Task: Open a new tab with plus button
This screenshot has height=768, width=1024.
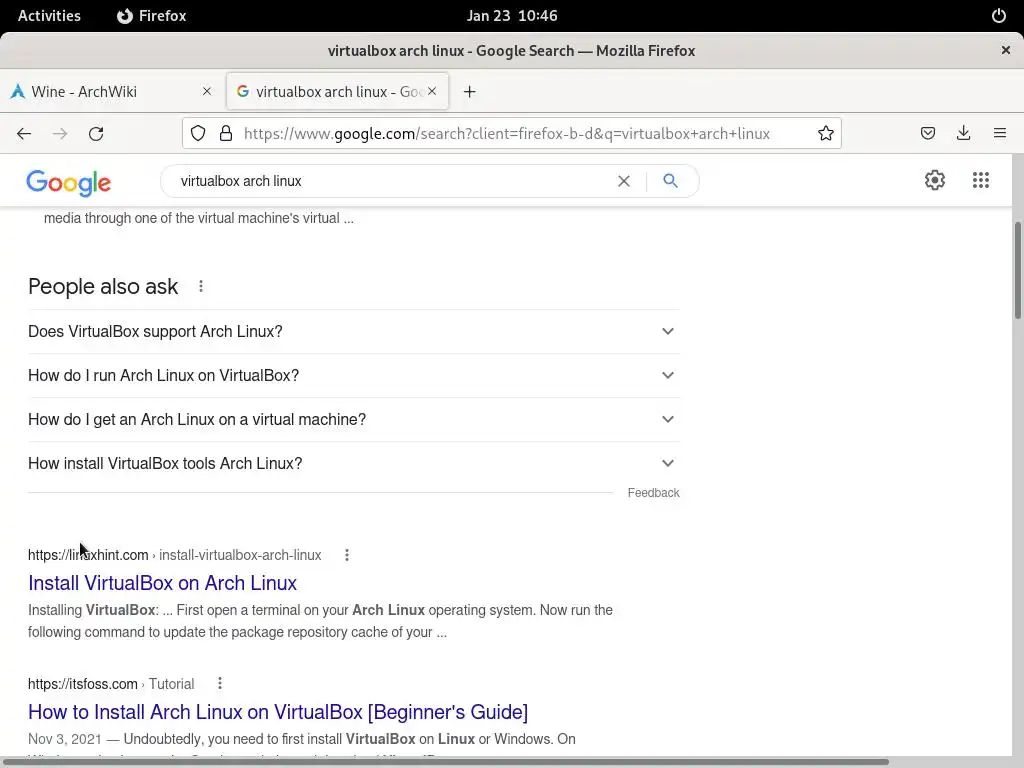Action: [x=470, y=91]
